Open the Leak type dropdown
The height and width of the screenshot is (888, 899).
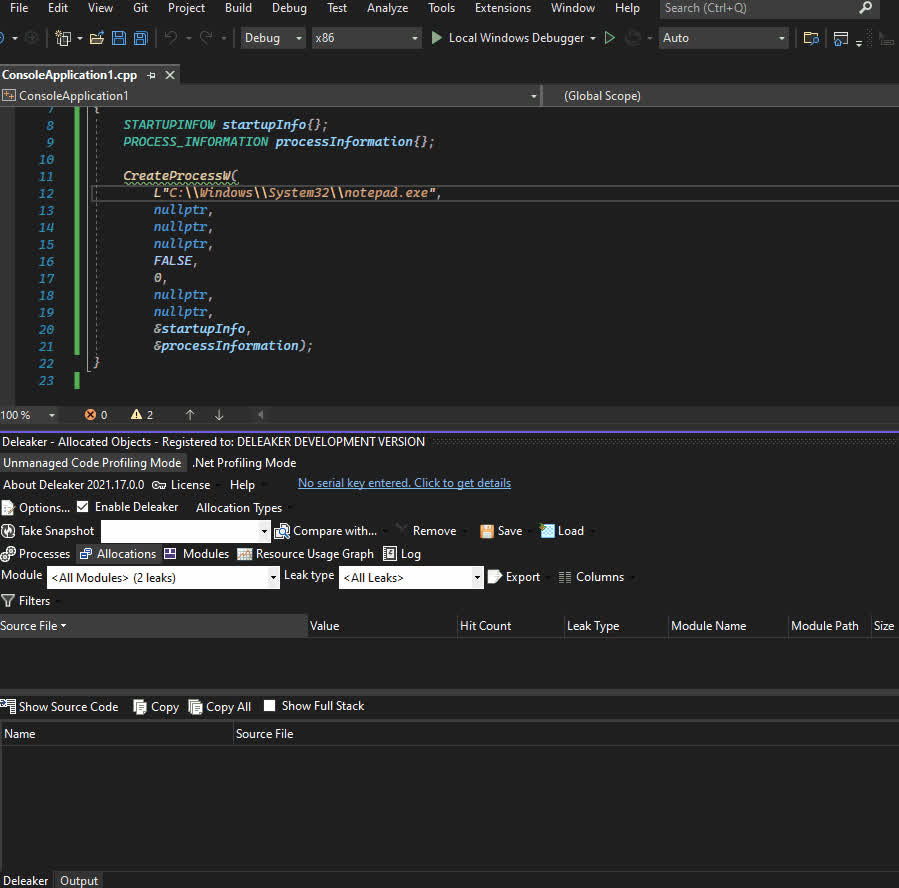[477, 578]
